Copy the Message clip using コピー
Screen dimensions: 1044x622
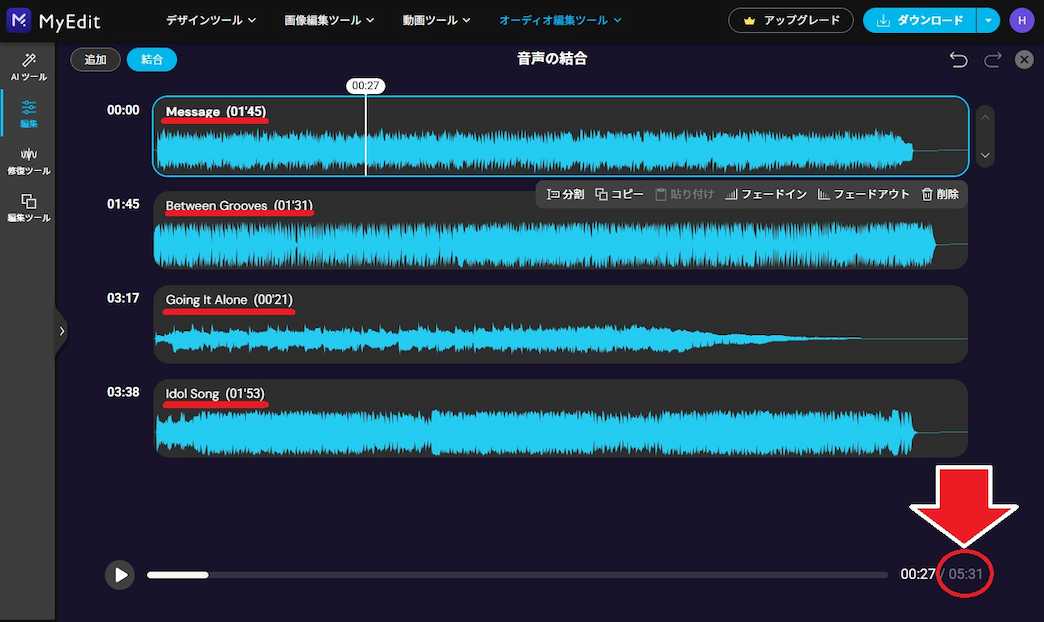click(620, 195)
